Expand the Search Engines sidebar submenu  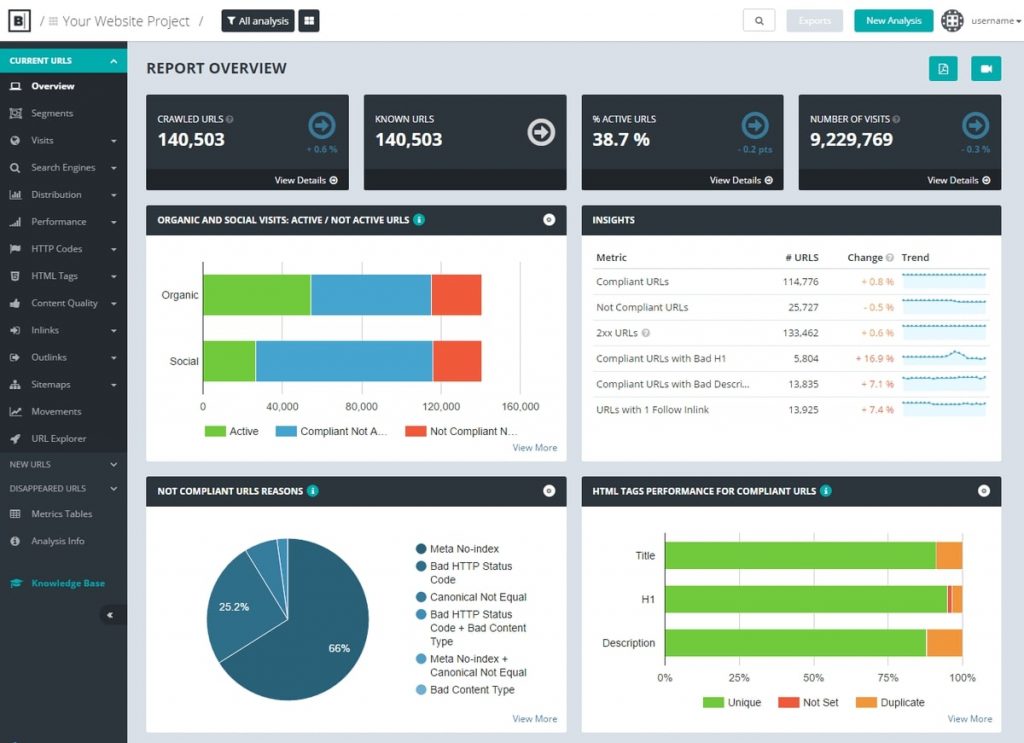114,168
